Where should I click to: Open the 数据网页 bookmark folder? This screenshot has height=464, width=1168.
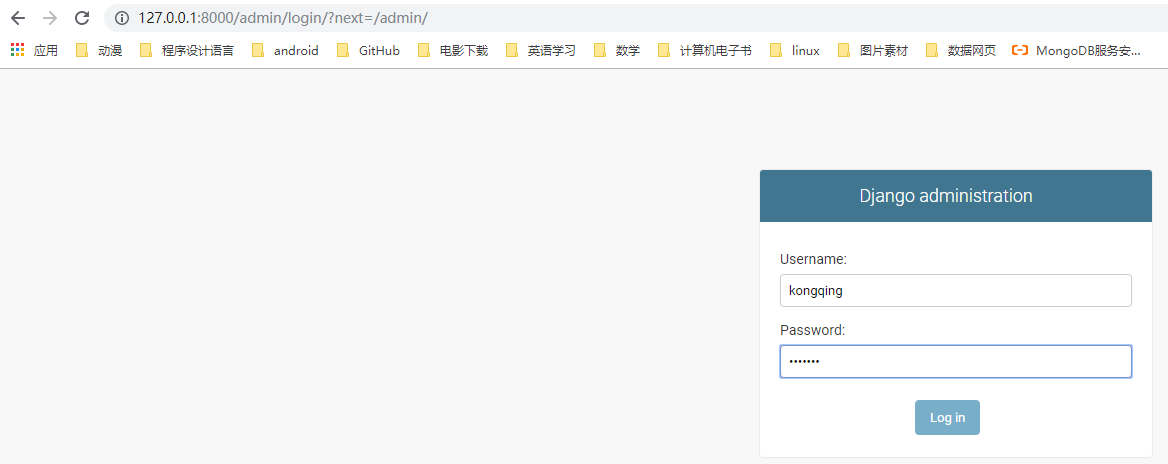tap(961, 51)
